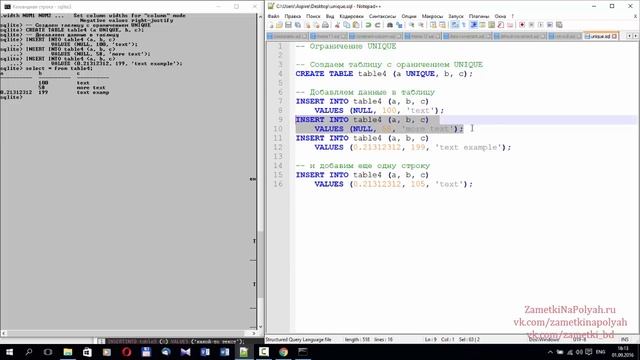Click the Stop Recording macro icon
Viewport: 640px width, 360px height.
tap(531, 25)
